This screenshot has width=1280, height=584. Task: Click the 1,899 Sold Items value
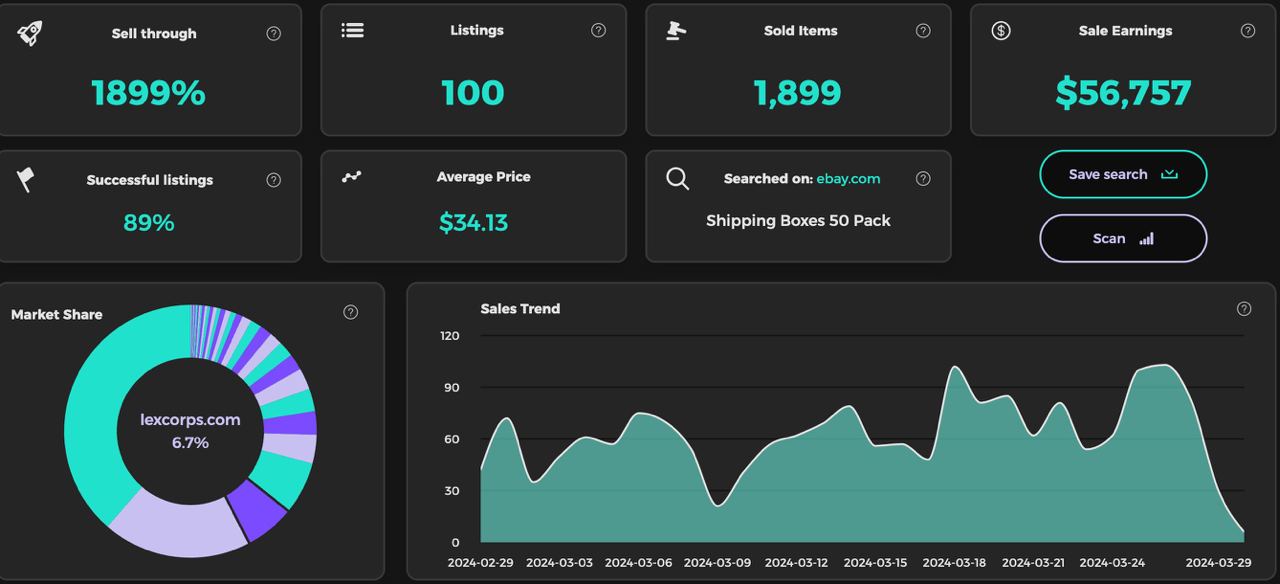(x=797, y=93)
